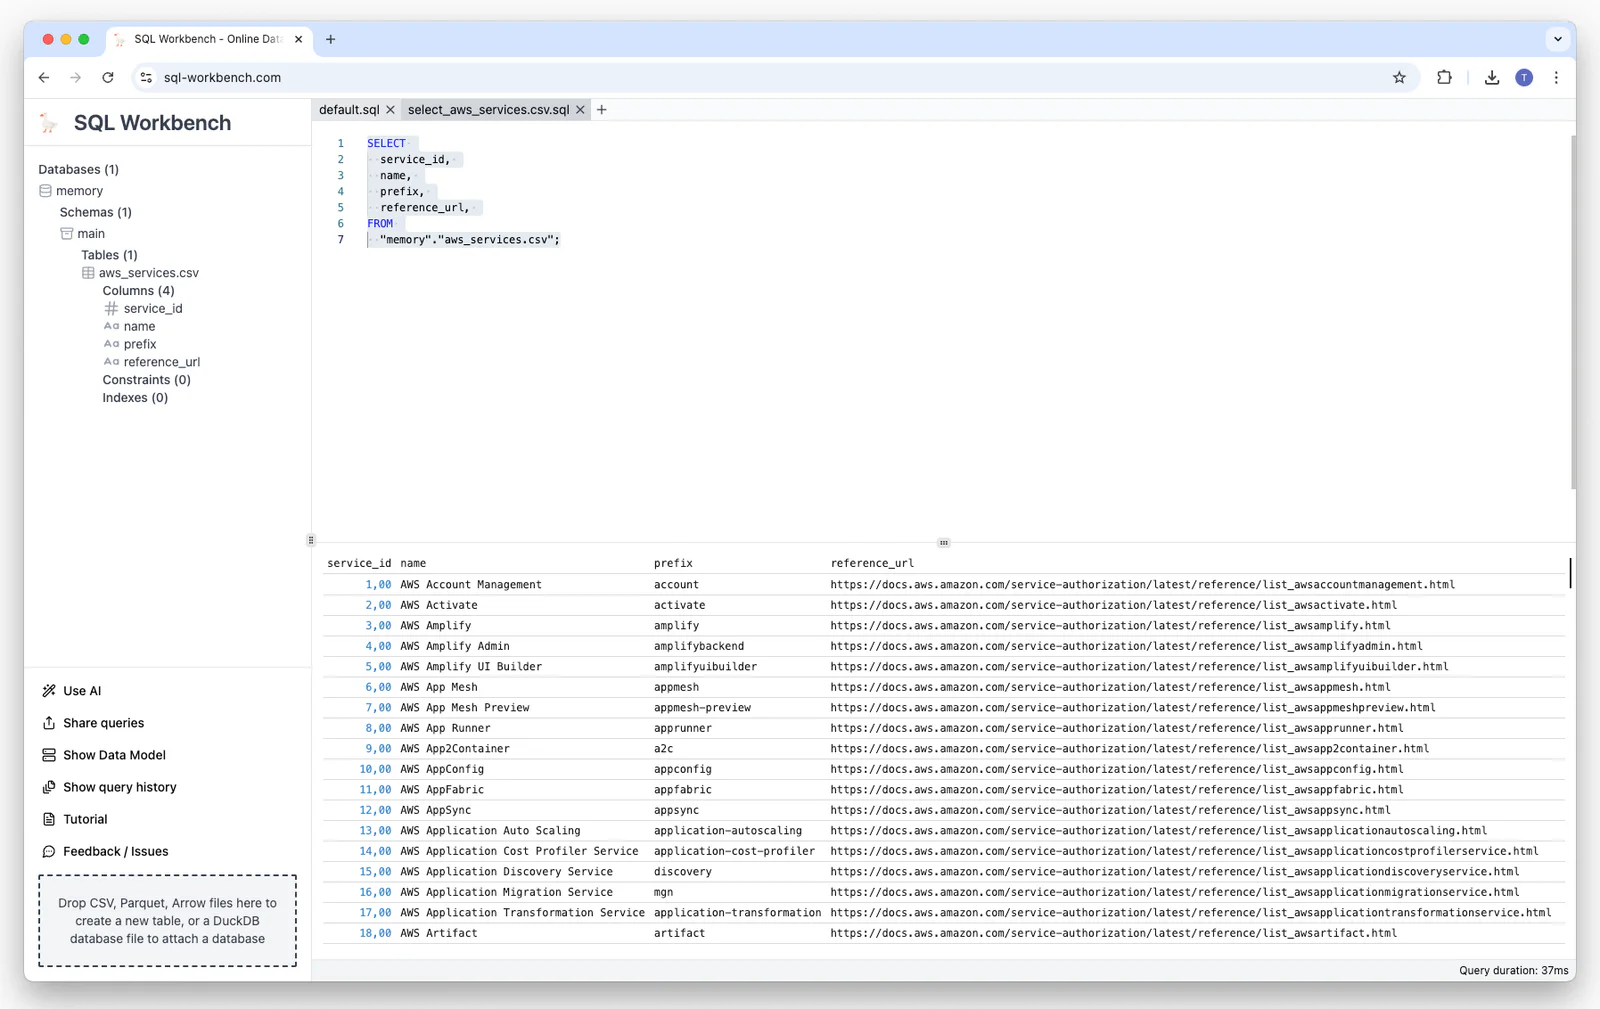Click the SQL Workbench duck logo
Screen dimensions: 1600x1009
[49, 123]
